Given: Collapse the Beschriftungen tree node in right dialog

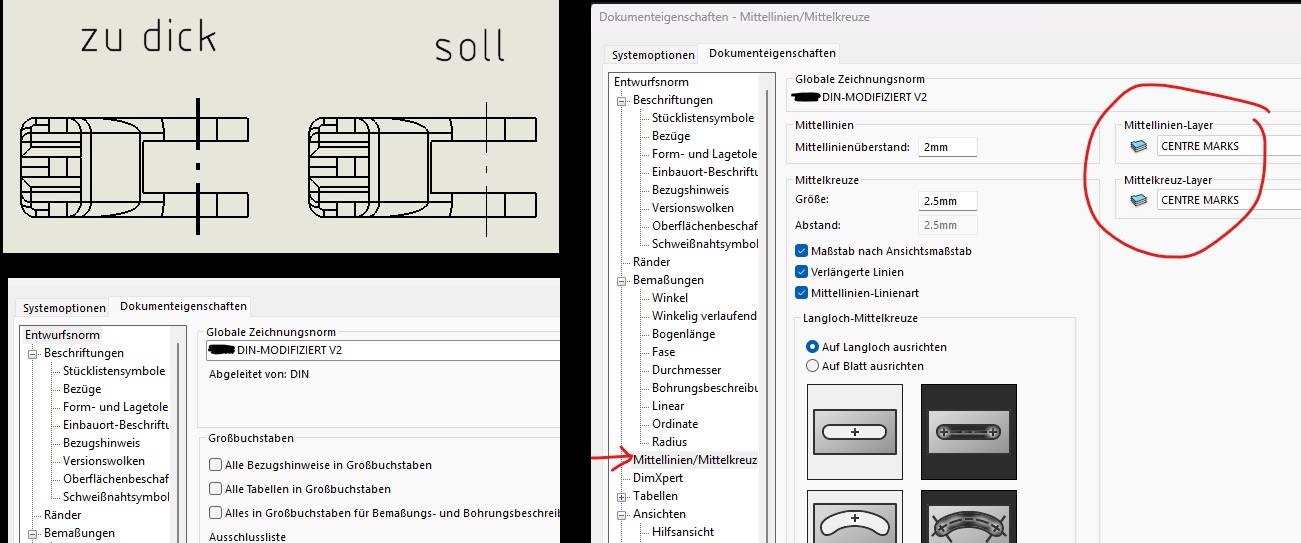Looking at the screenshot, I should (x=621, y=100).
